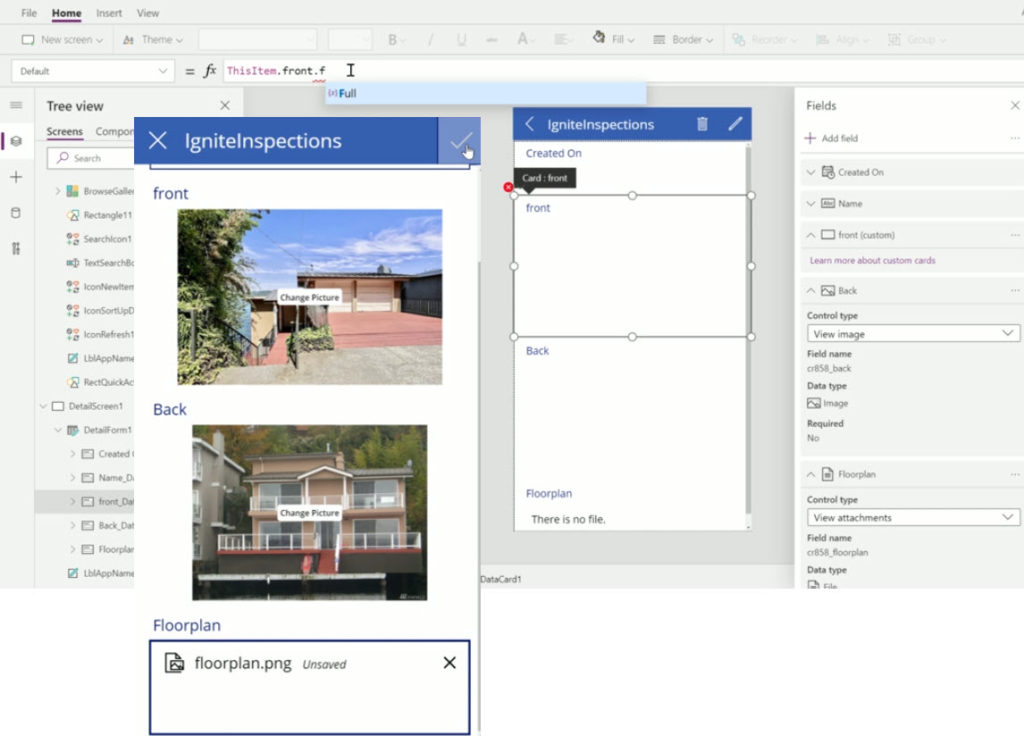The height and width of the screenshot is (736, 1024).
Task: Open the Theme dropdown
Action: point(153,40)
